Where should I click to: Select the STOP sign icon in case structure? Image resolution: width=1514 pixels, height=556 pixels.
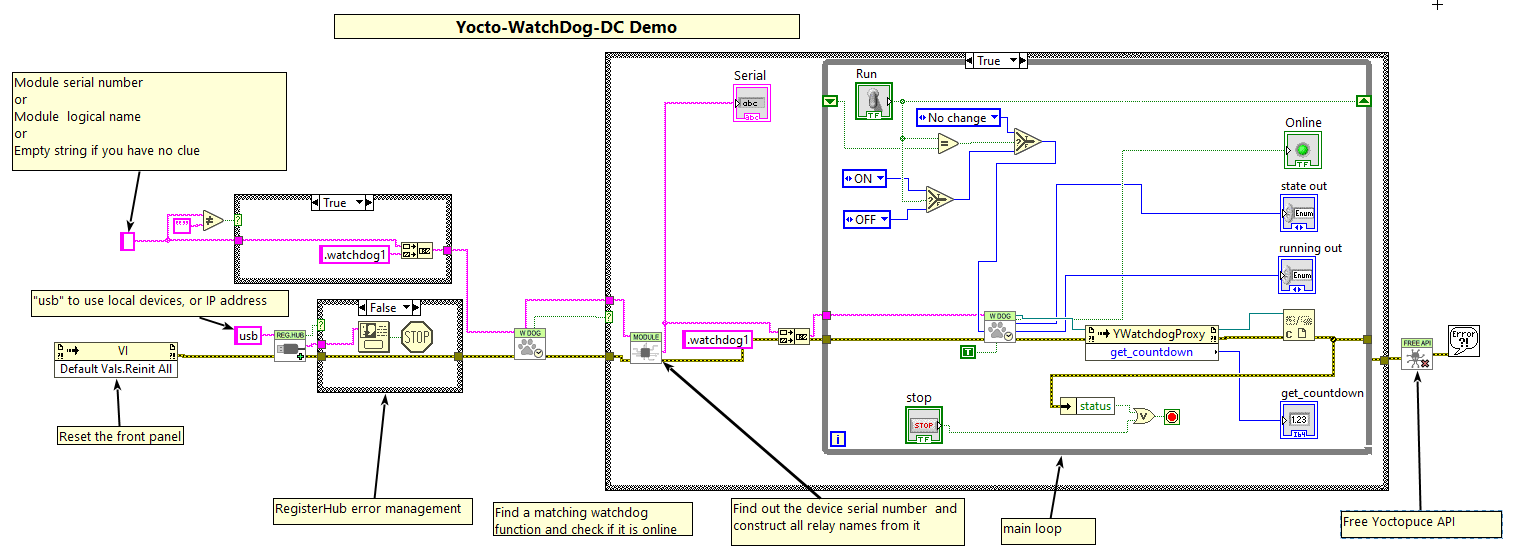[x=416, y=337]
